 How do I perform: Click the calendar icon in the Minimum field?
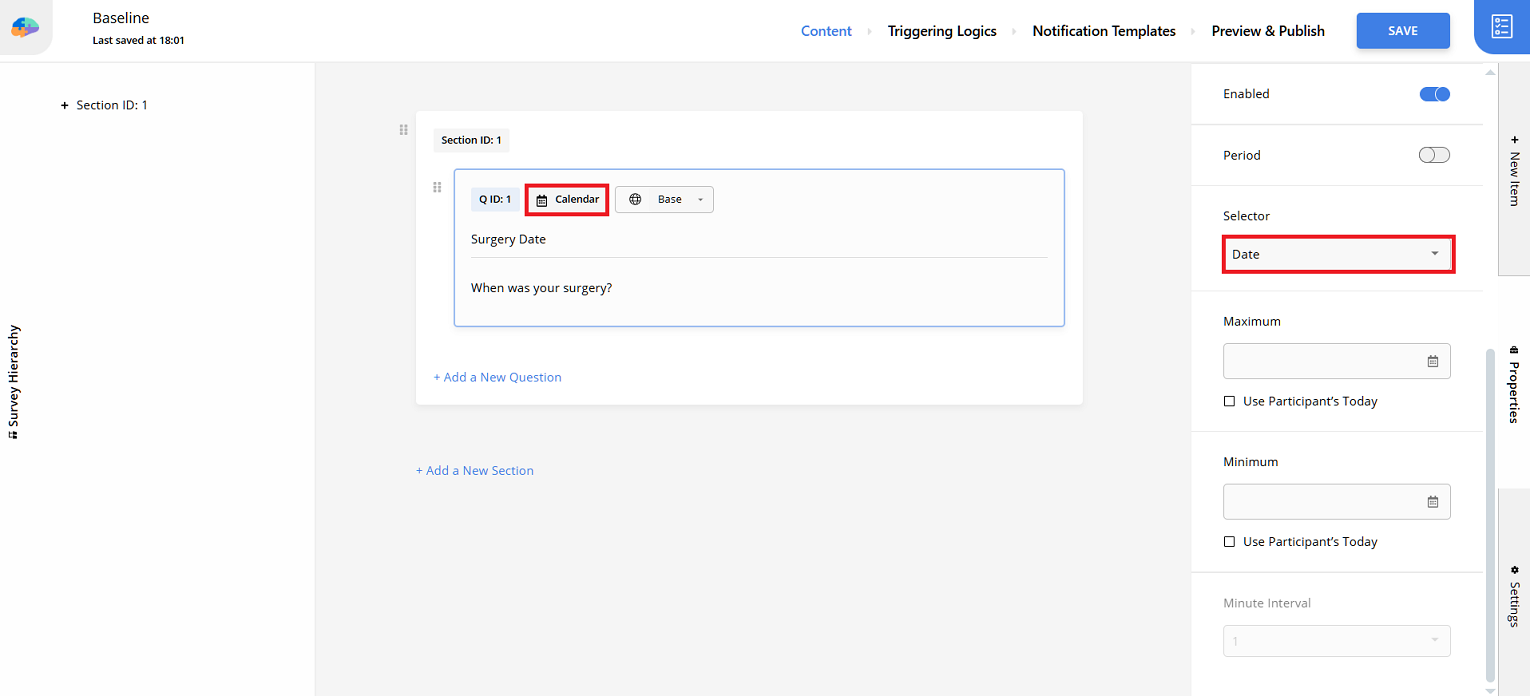pos(1434,501)
